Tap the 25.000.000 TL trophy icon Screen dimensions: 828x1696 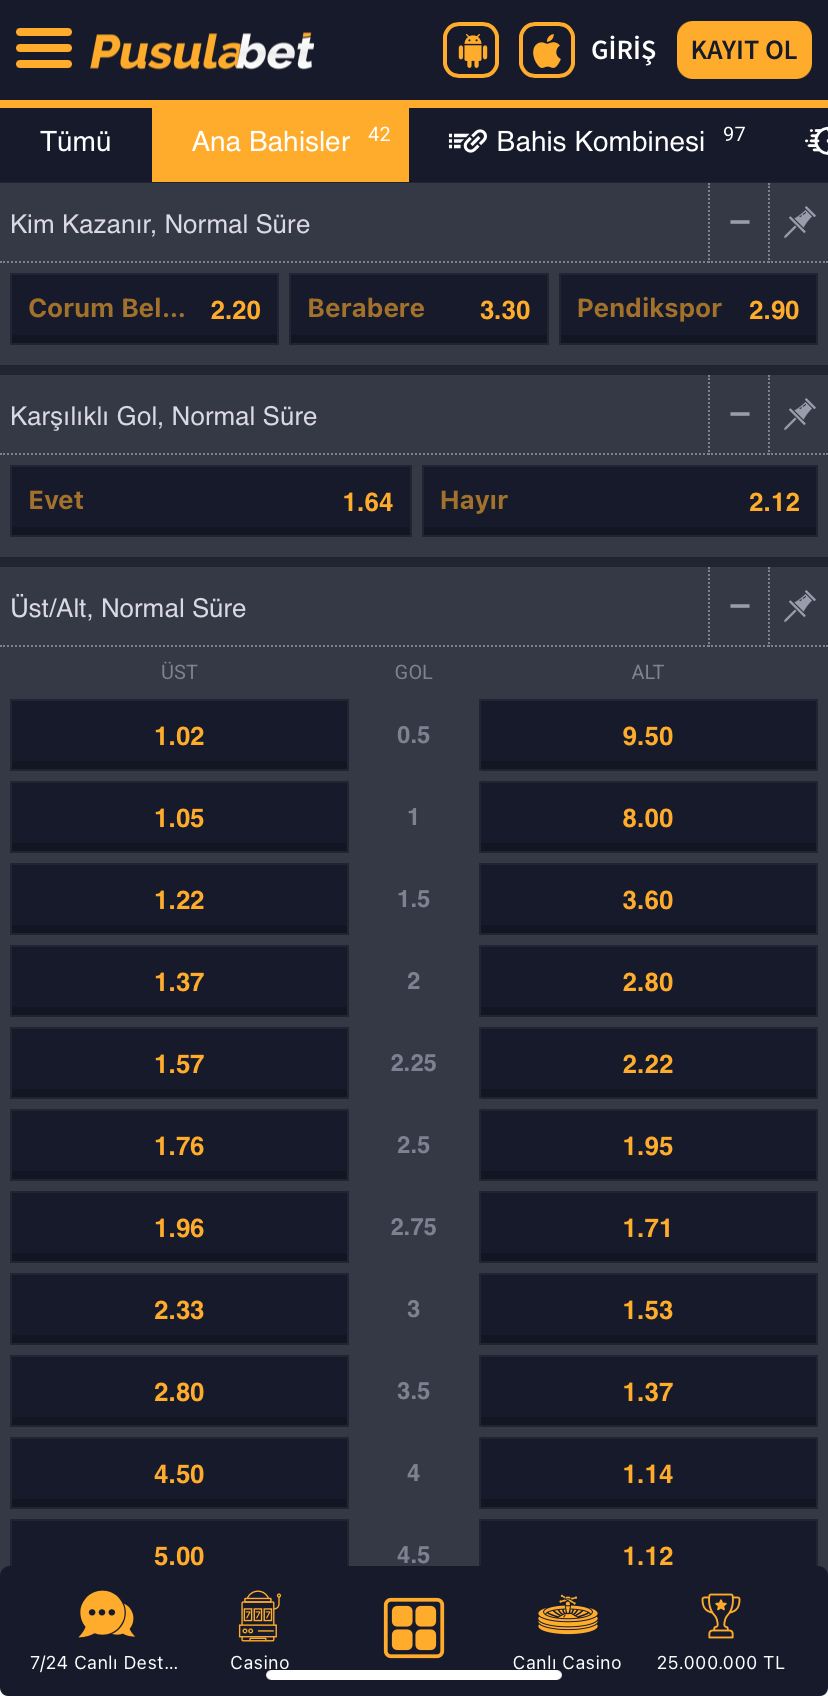point(721,1616)
